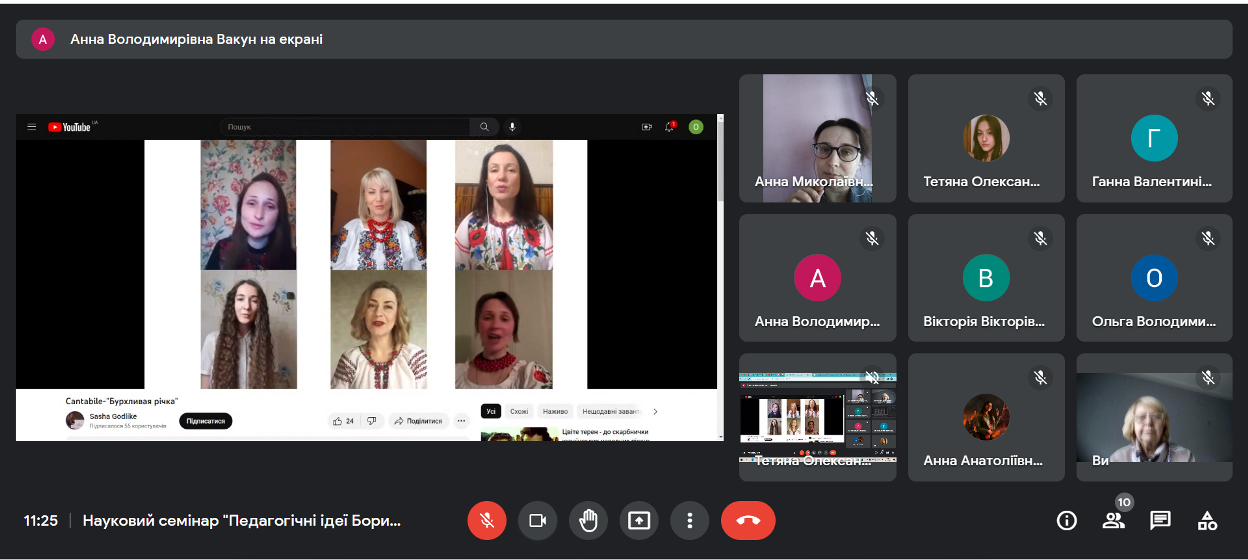The width and height of the screenshot is (1248, 560).
Task: Click the shared page vertical scrollbar
Action: (721, 276)
